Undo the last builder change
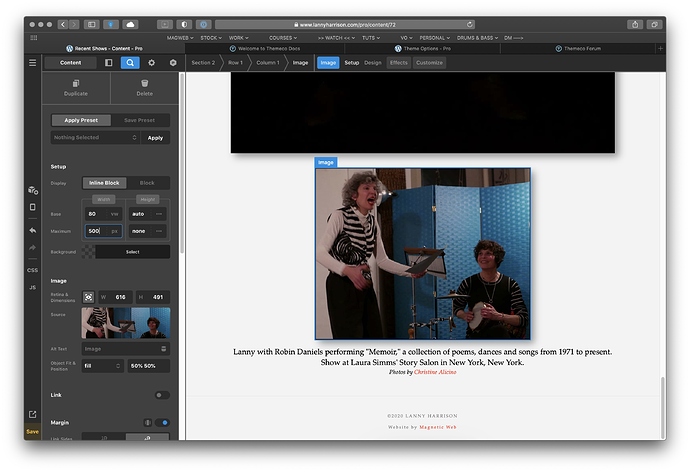This screenshot has height=472, width=690. pos(33,230)
